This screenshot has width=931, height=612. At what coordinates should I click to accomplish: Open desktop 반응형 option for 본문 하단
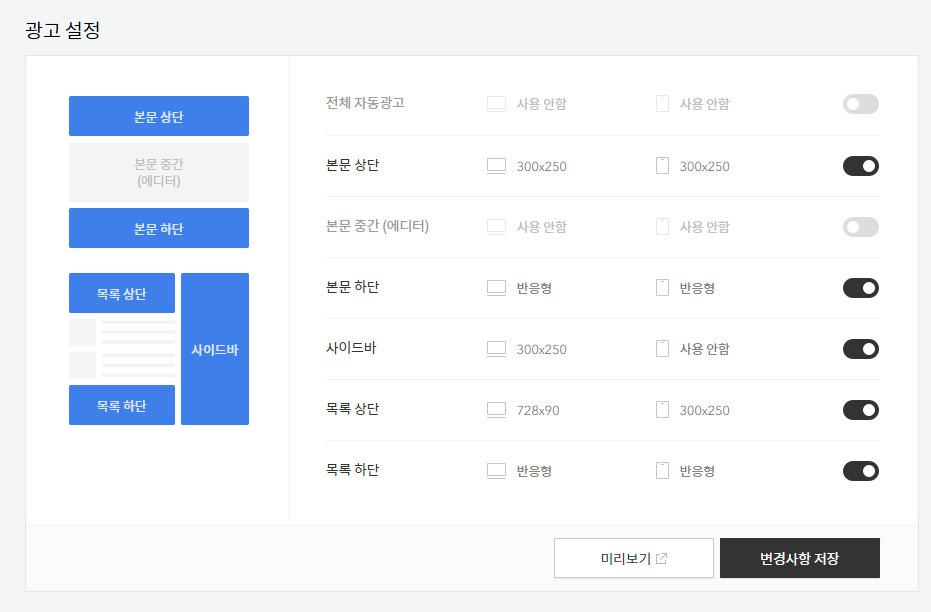(534, 288)
